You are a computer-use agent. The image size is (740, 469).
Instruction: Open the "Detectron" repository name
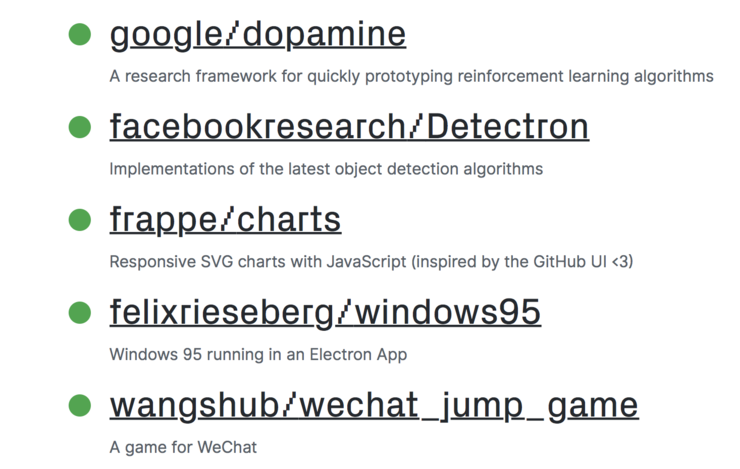click(508, 126)
